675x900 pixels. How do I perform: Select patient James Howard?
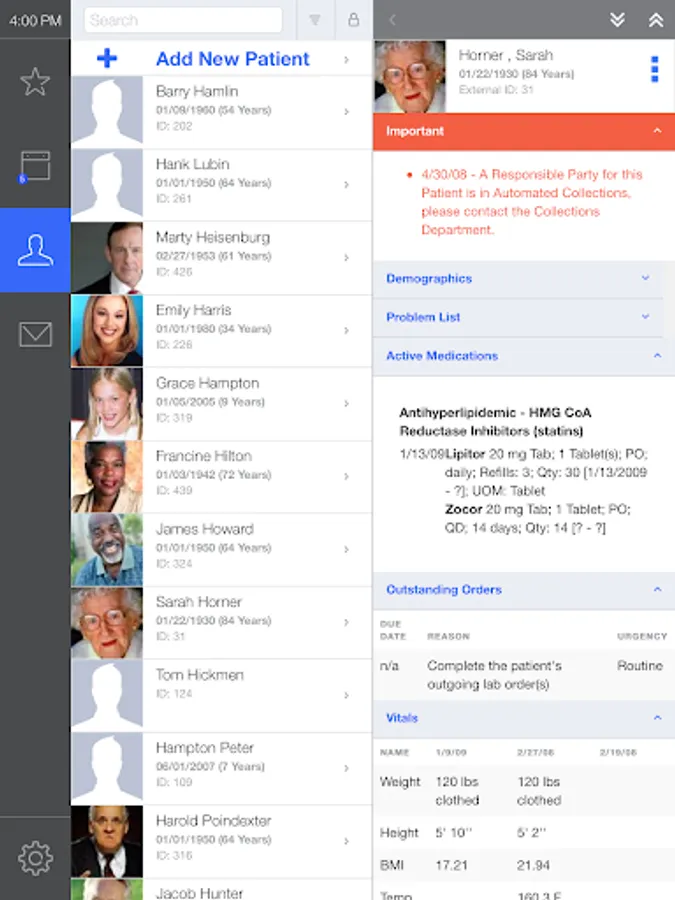221,549
